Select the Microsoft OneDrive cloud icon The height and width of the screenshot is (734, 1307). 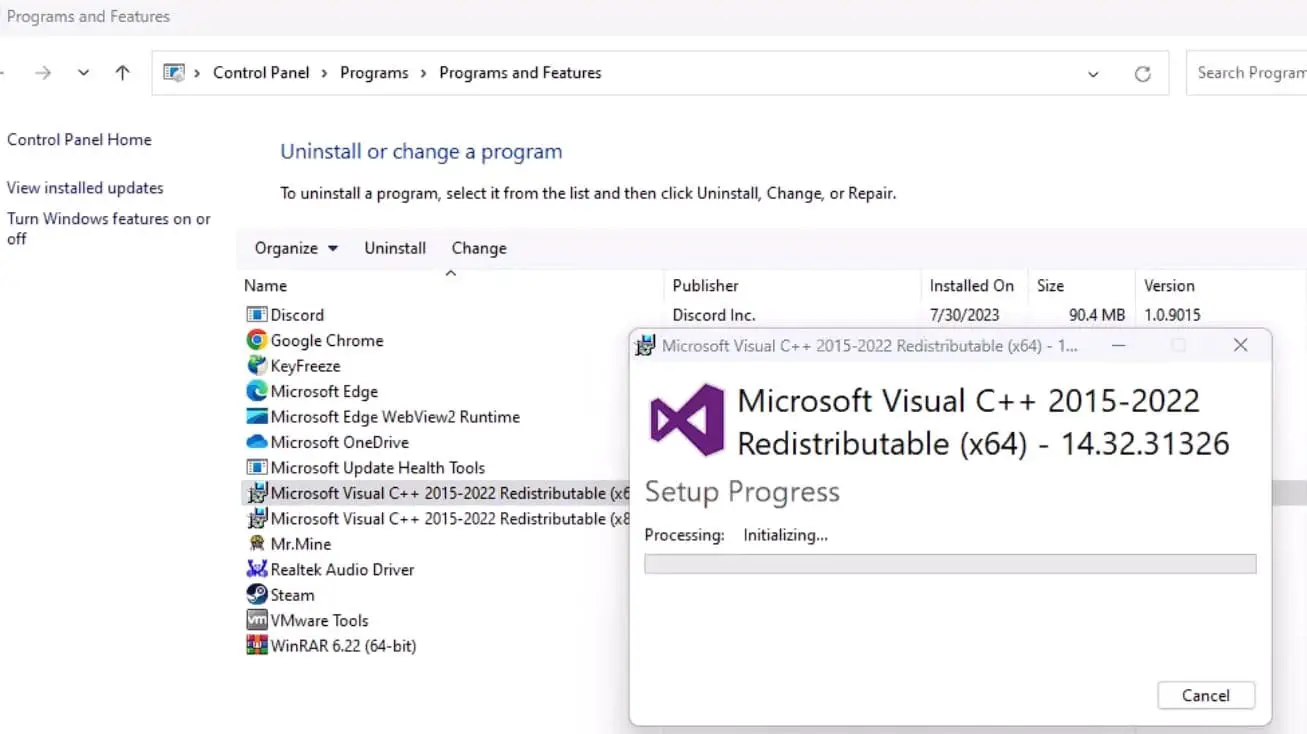pyautogui.click(x=257, y=442)
